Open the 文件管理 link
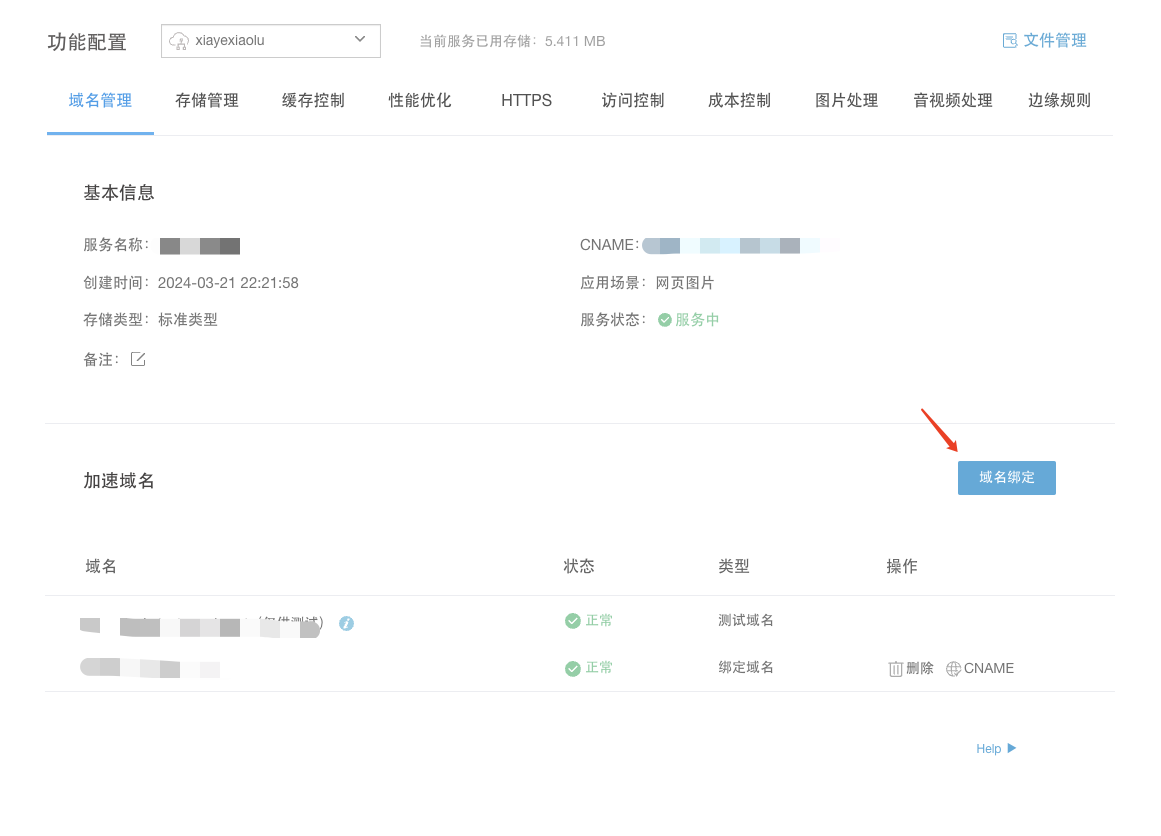The width and height of the screenshot is (1161, 836). [x=1054, y=41]
